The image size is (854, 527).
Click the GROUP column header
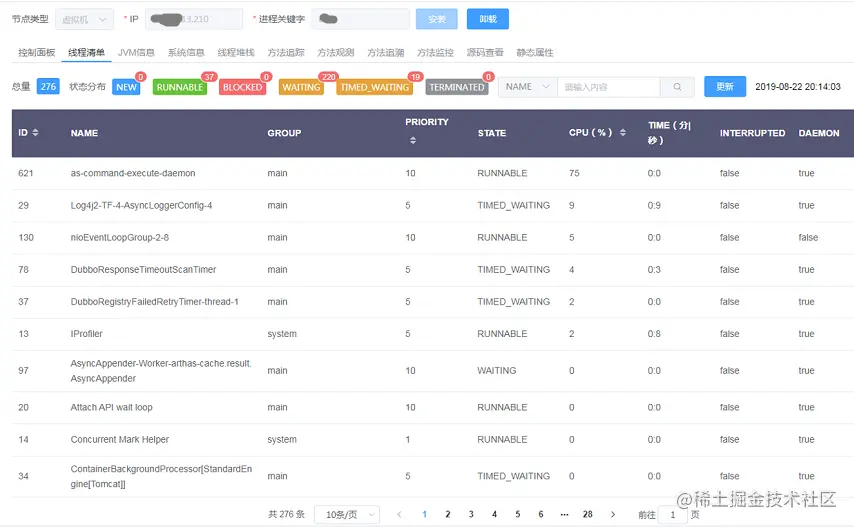tap(284, 133)
